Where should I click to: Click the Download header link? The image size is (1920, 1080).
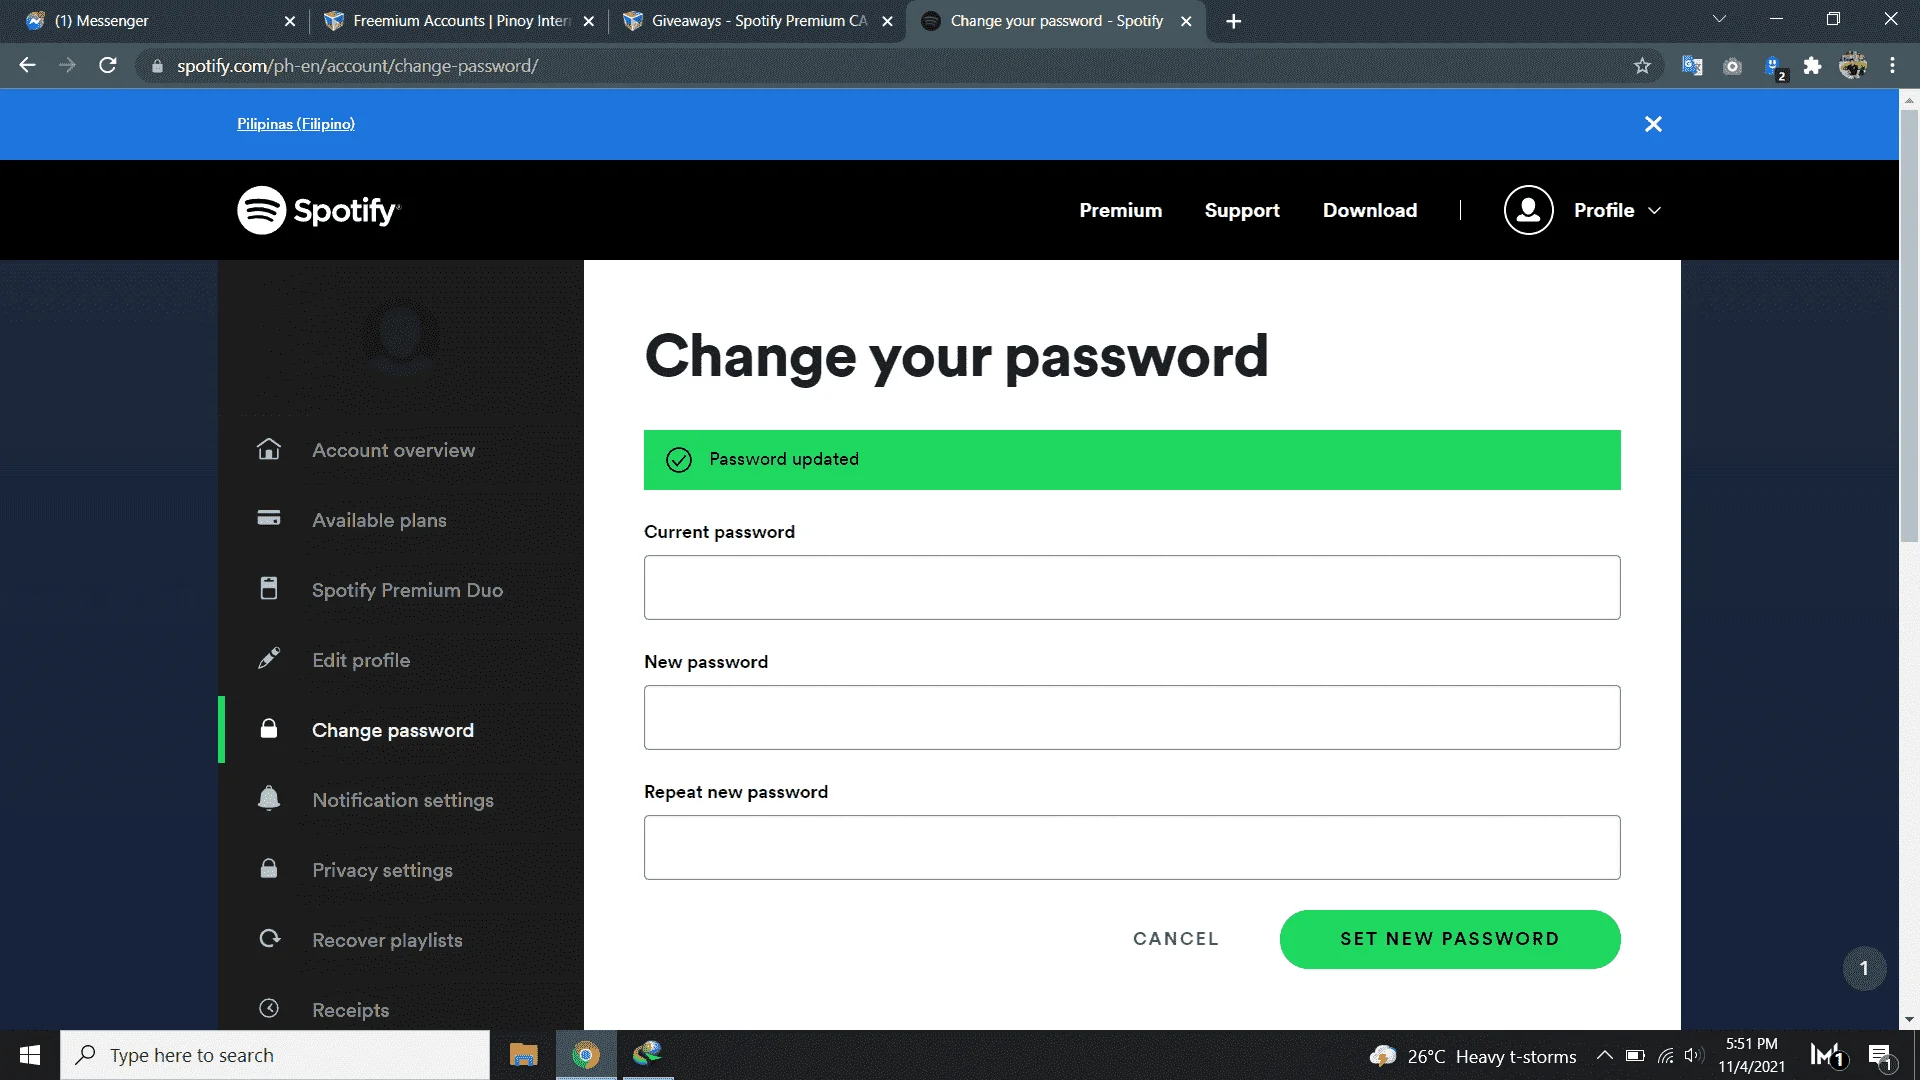[x=1370, y=210]
